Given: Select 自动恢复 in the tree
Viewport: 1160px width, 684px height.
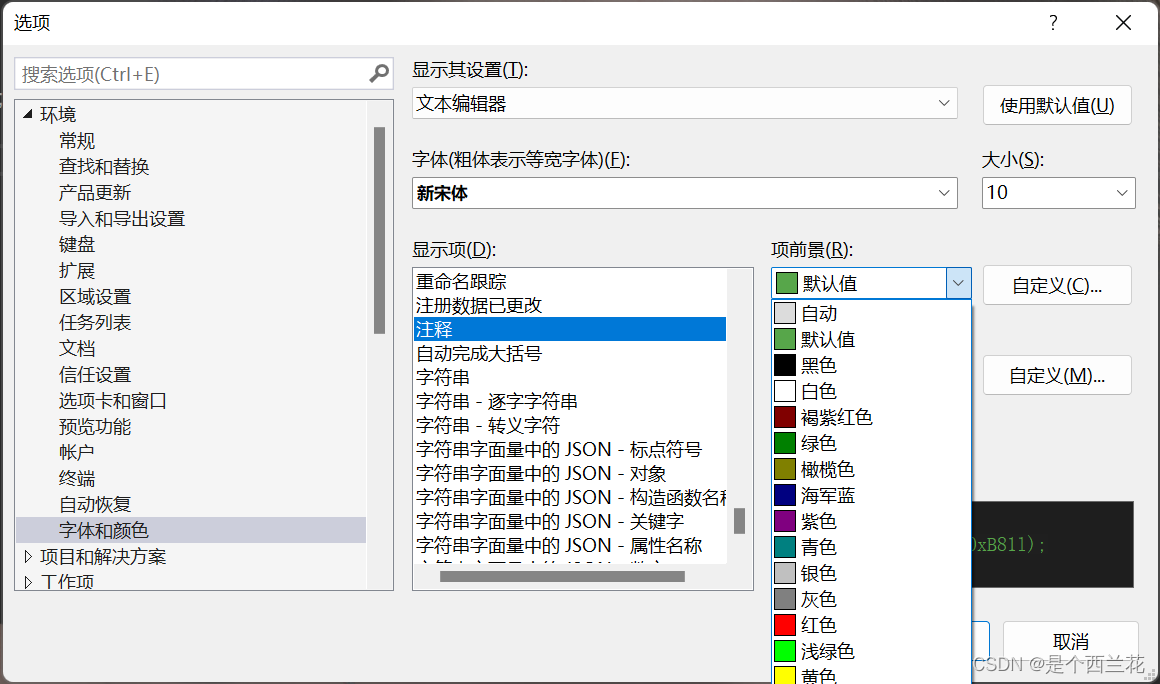Looking at the screenshot, I should [95, 504].
